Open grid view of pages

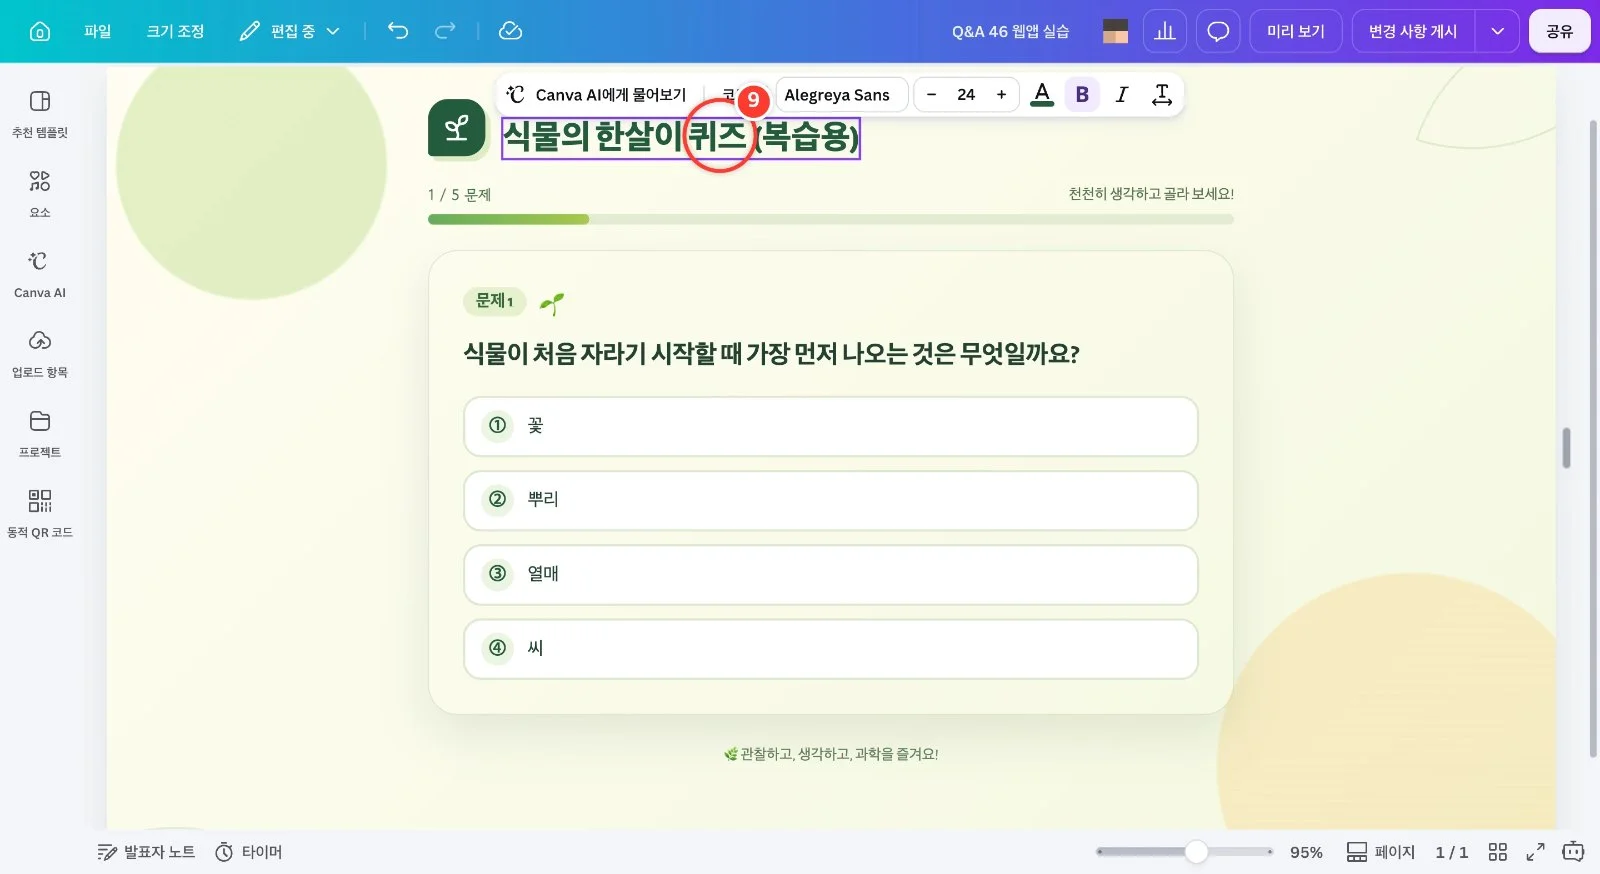(1497, 852)
